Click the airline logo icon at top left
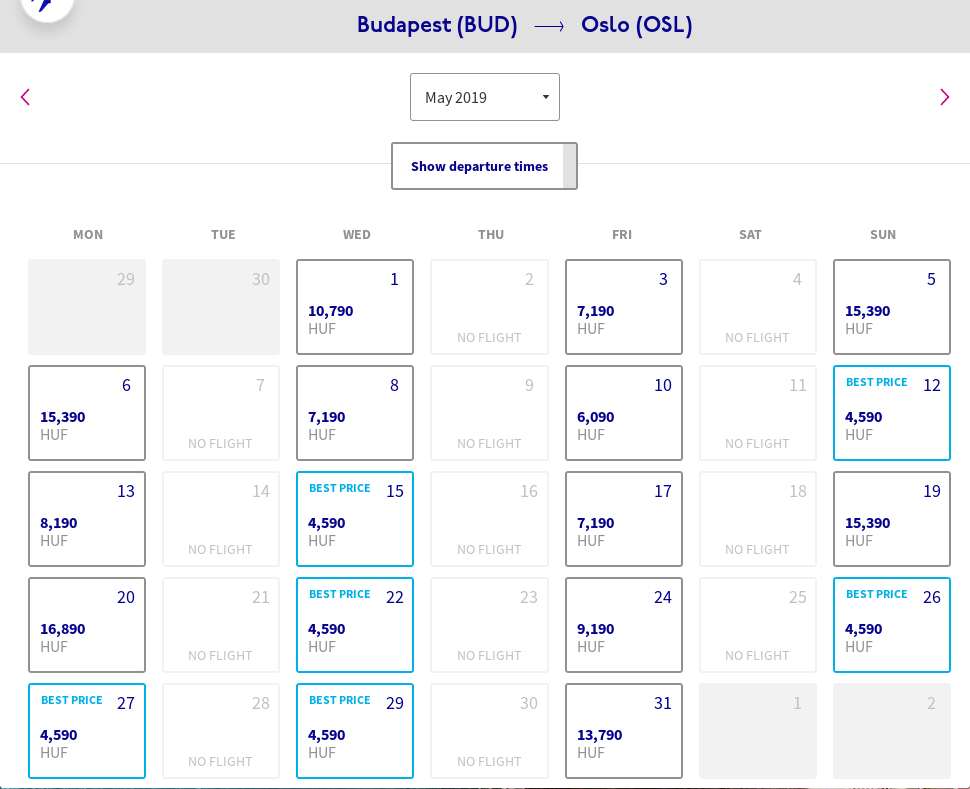Image resolution: width=970 pixels, height=789 pixels. pos(45,5)
